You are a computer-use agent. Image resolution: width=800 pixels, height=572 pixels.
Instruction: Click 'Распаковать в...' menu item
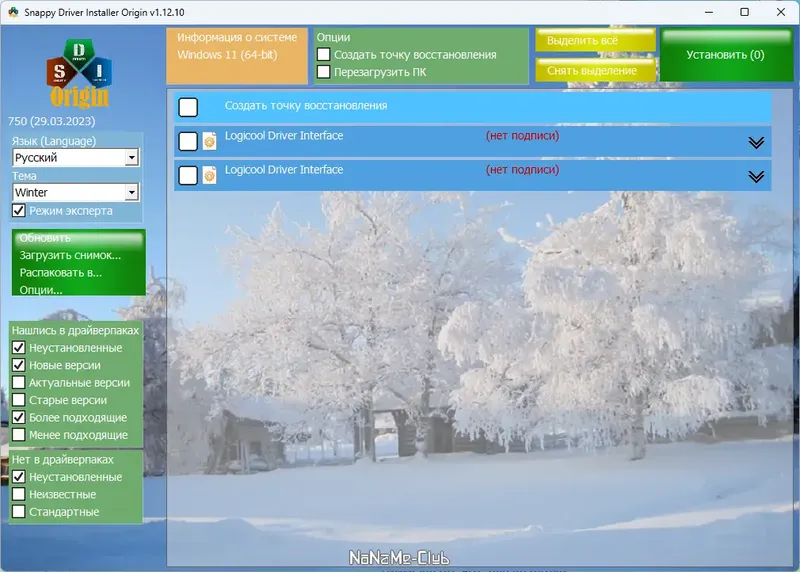pos(61,272)
